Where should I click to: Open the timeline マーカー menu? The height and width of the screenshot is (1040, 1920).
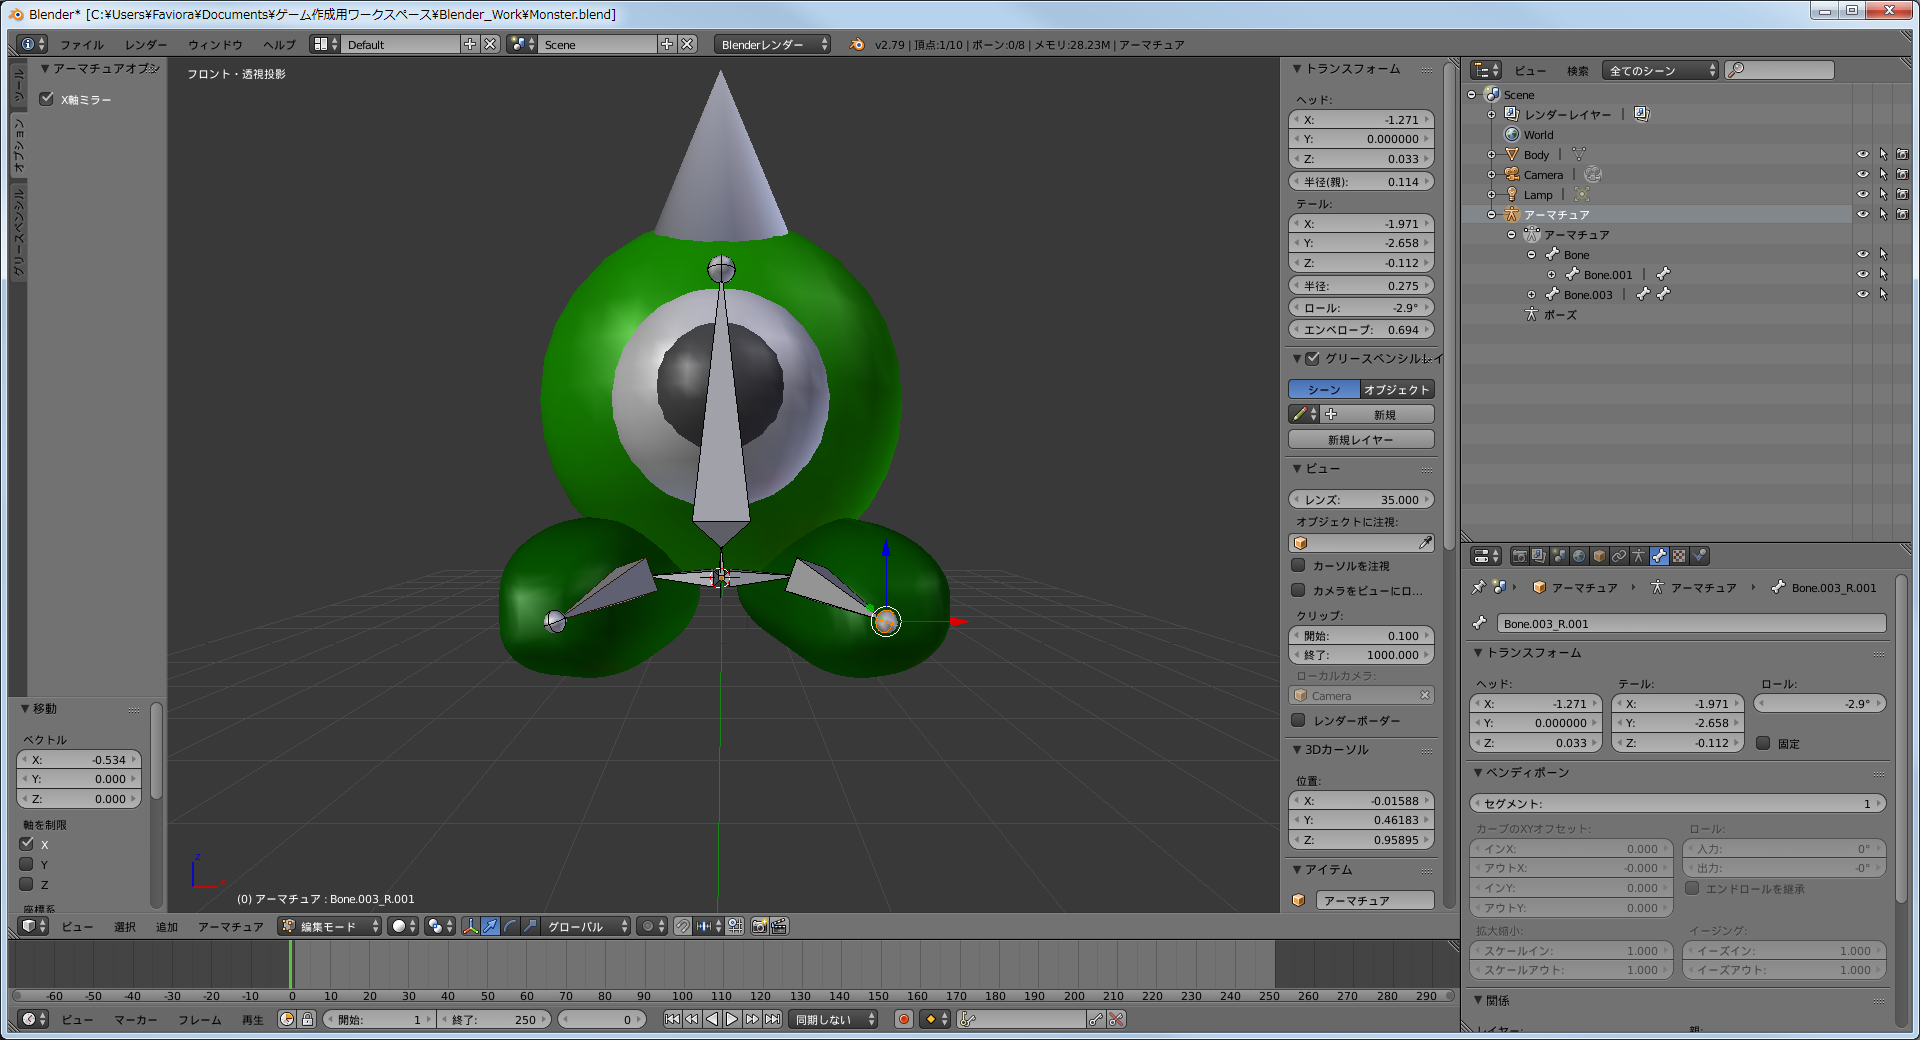136,1019
